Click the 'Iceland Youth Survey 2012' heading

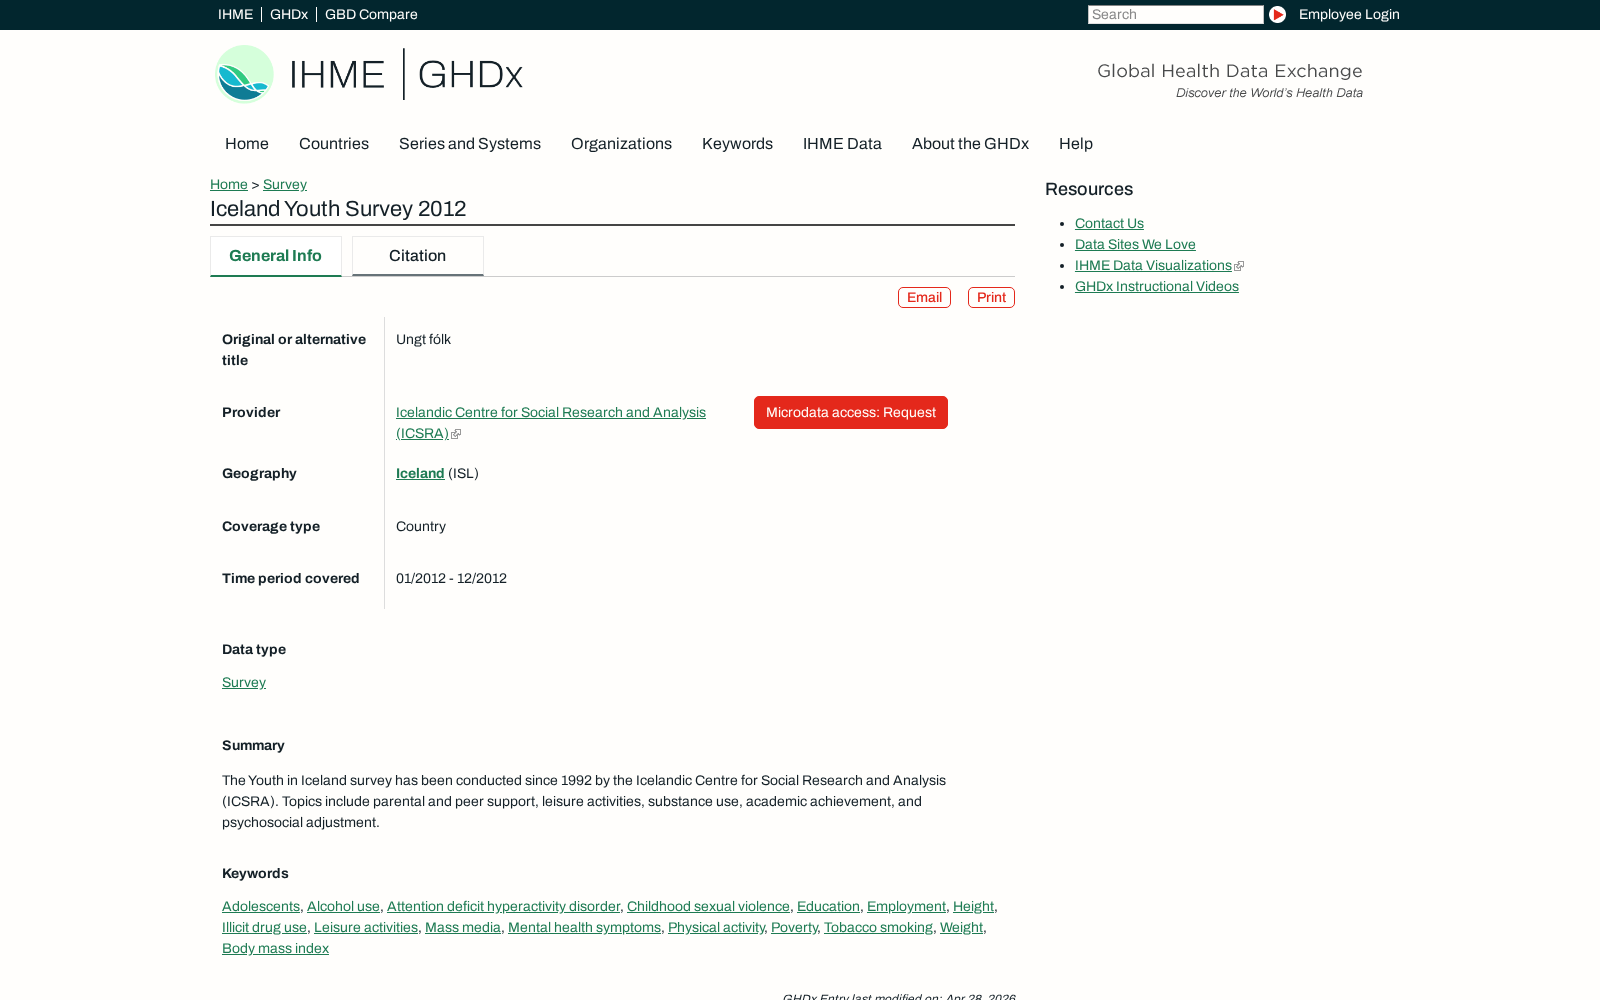click(338, 209)
